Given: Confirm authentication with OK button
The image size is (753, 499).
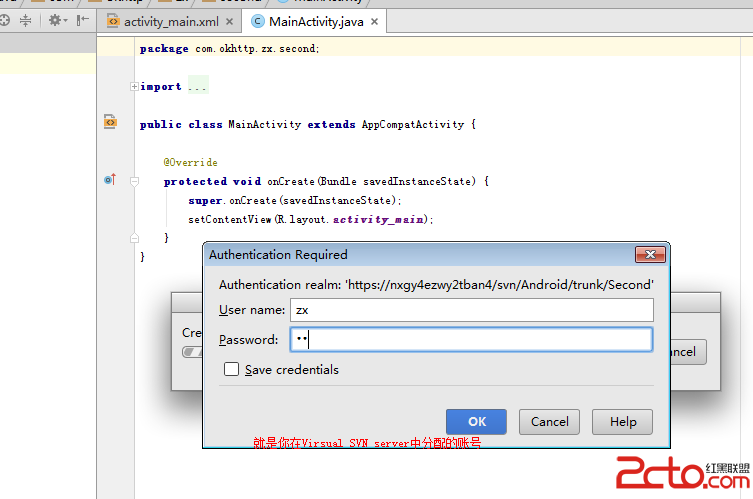Looking at the screenshot, I should click(476, 422).
